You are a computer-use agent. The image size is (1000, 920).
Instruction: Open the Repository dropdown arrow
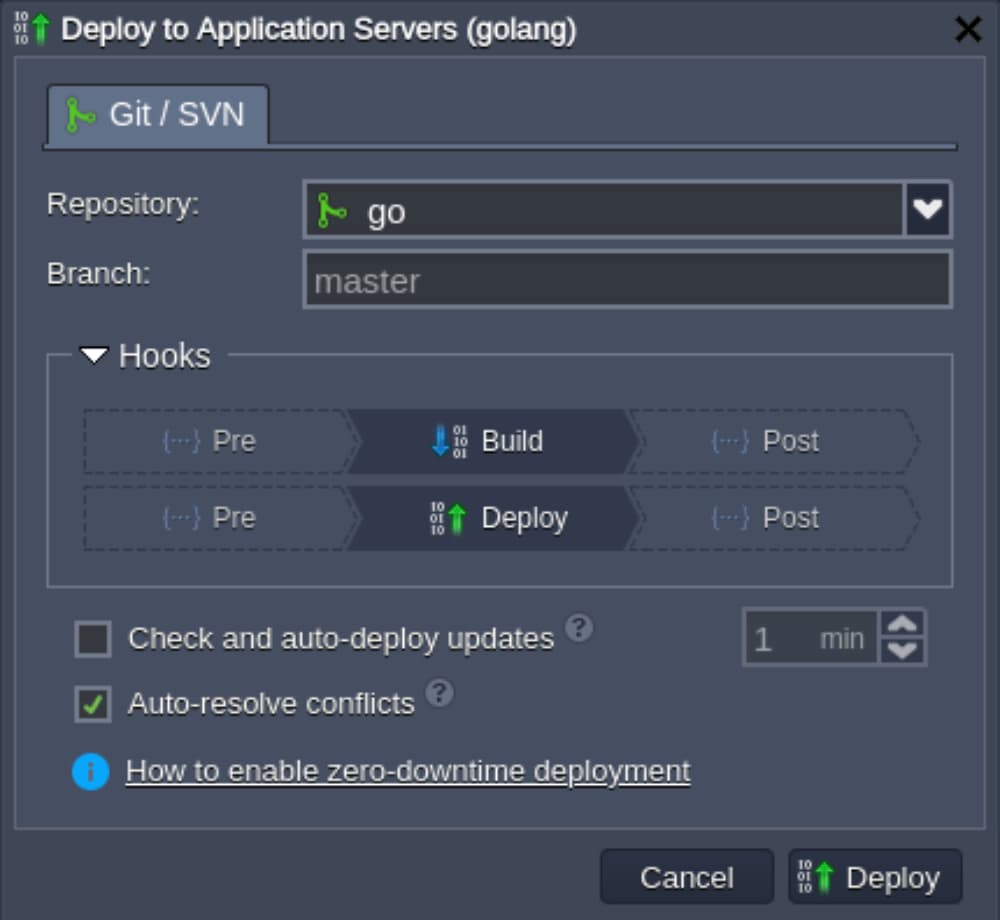[927, 210]
